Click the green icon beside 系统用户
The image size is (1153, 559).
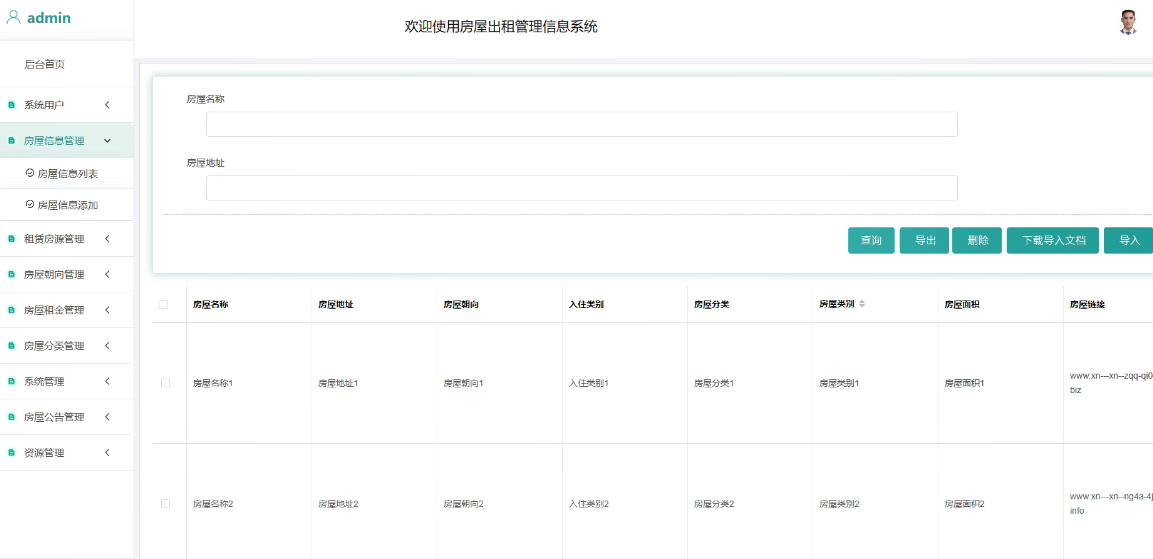(x=11, y=105)
